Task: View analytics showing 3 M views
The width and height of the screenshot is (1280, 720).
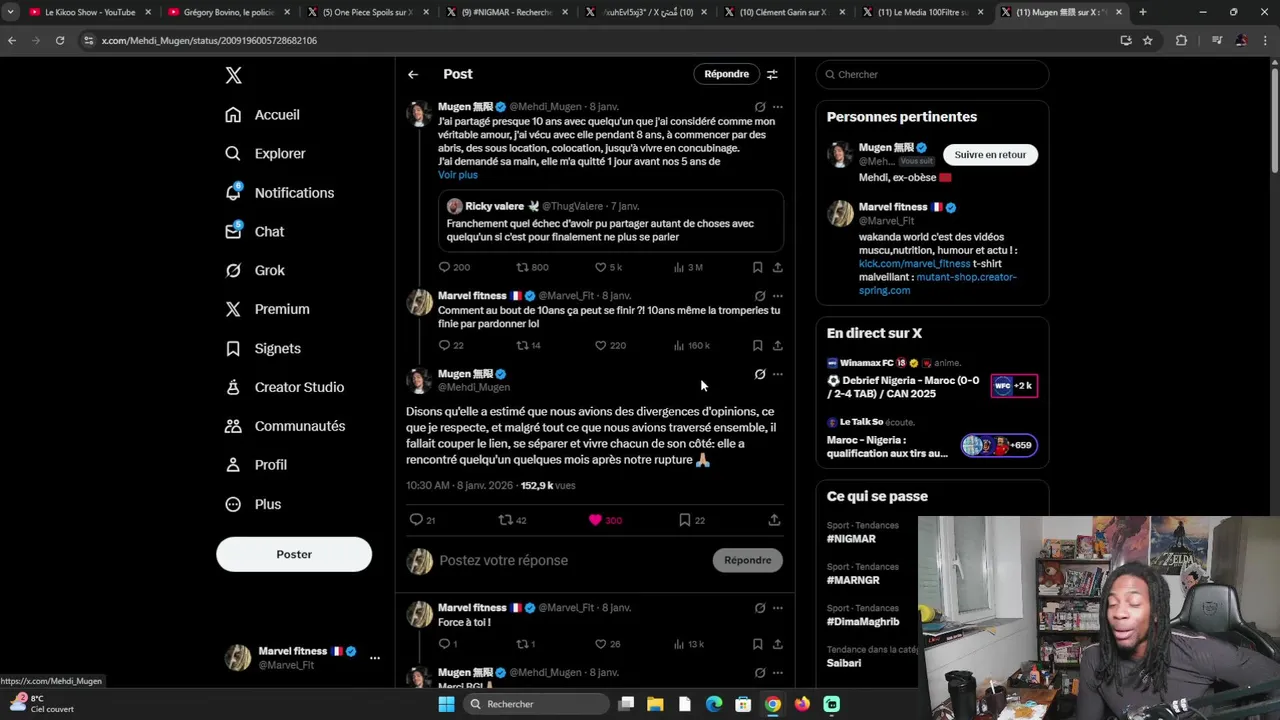Action: coord(688,267)
